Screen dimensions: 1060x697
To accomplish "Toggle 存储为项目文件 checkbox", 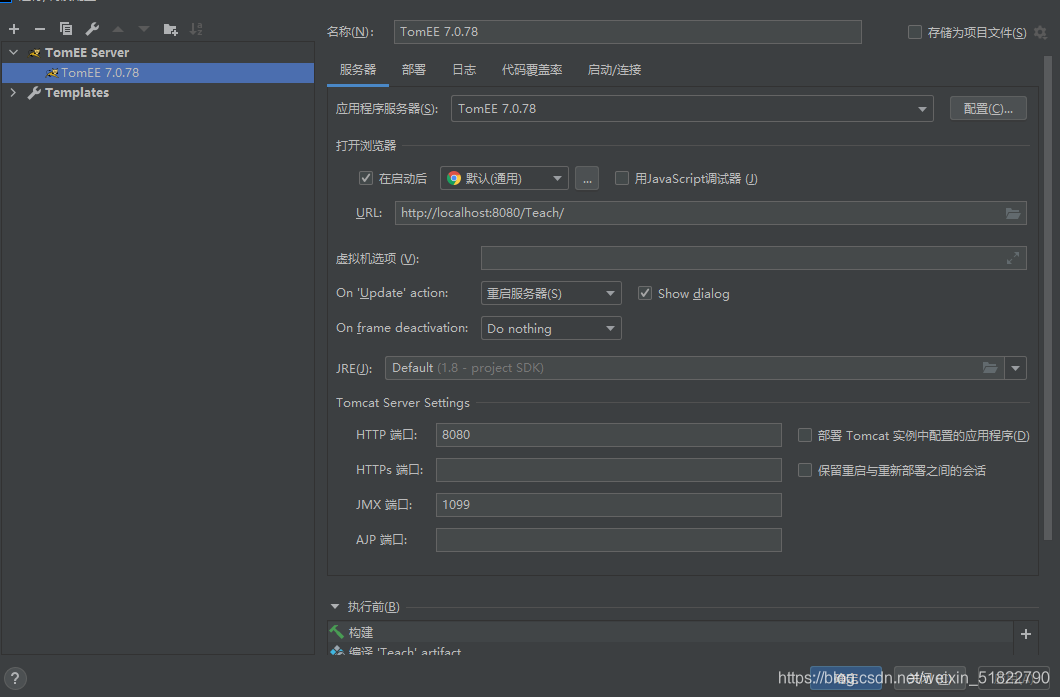I will (x=915, y=32).
